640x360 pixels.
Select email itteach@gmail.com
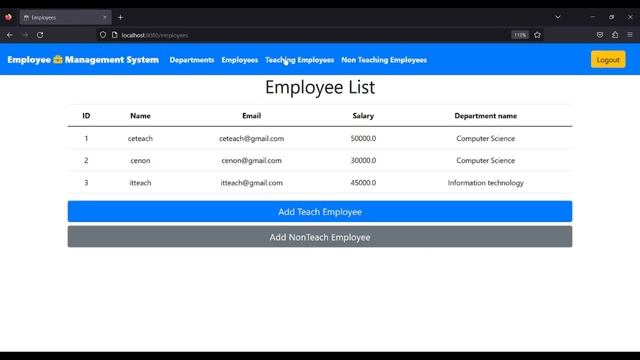pos(251,182)
